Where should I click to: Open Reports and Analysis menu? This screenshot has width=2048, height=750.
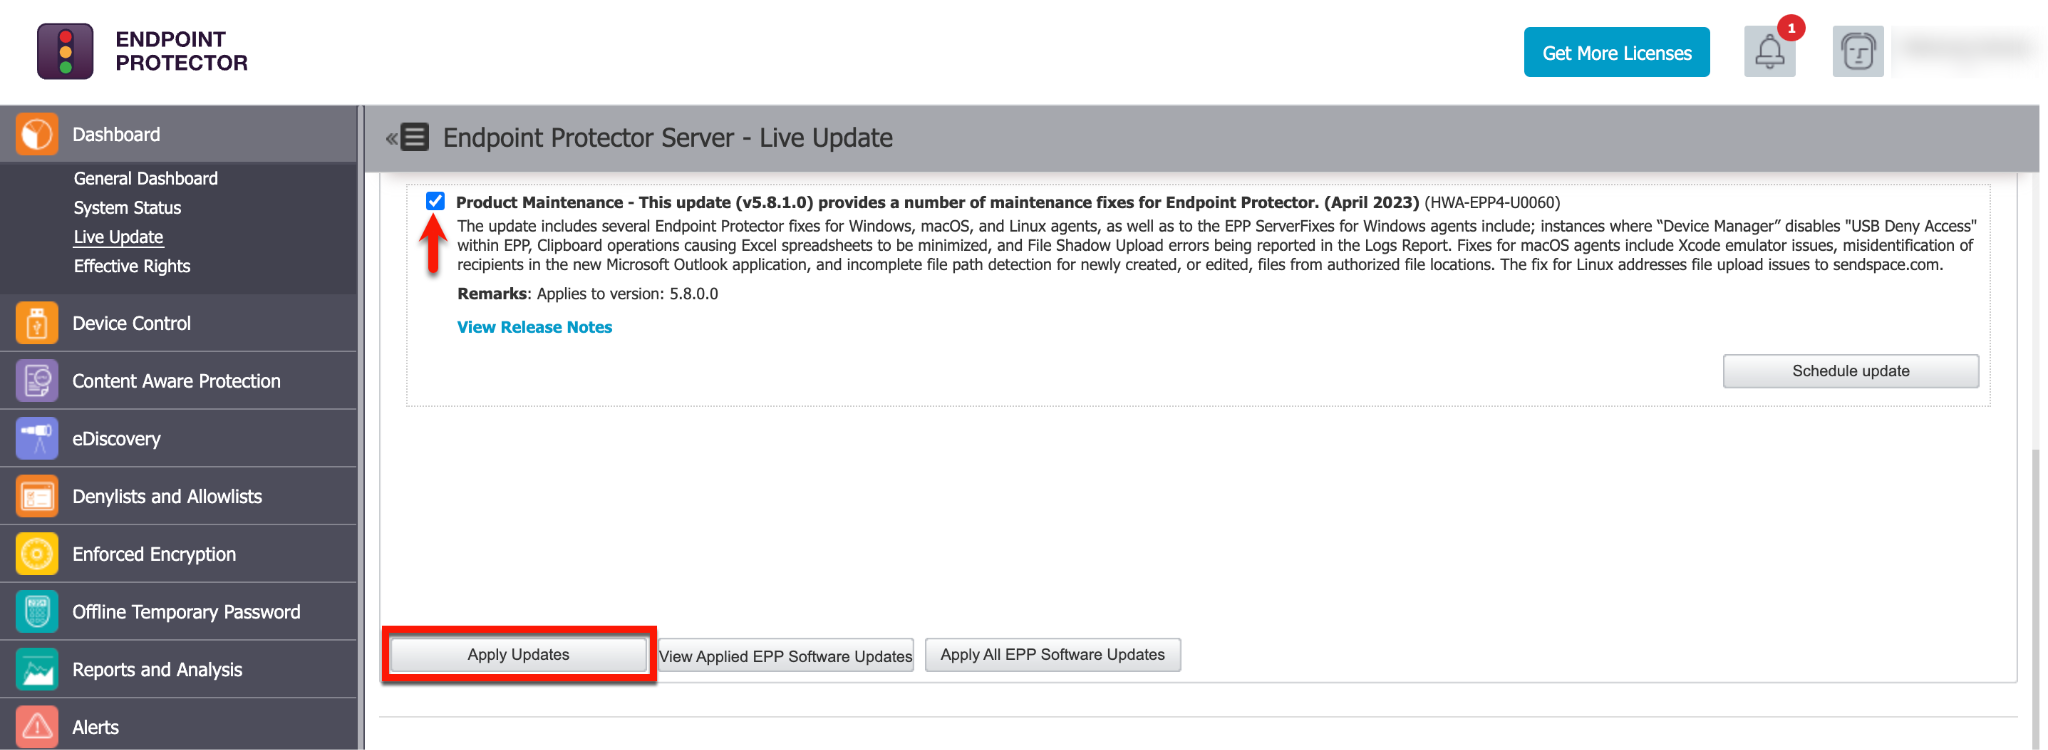[x=178, y=670]
